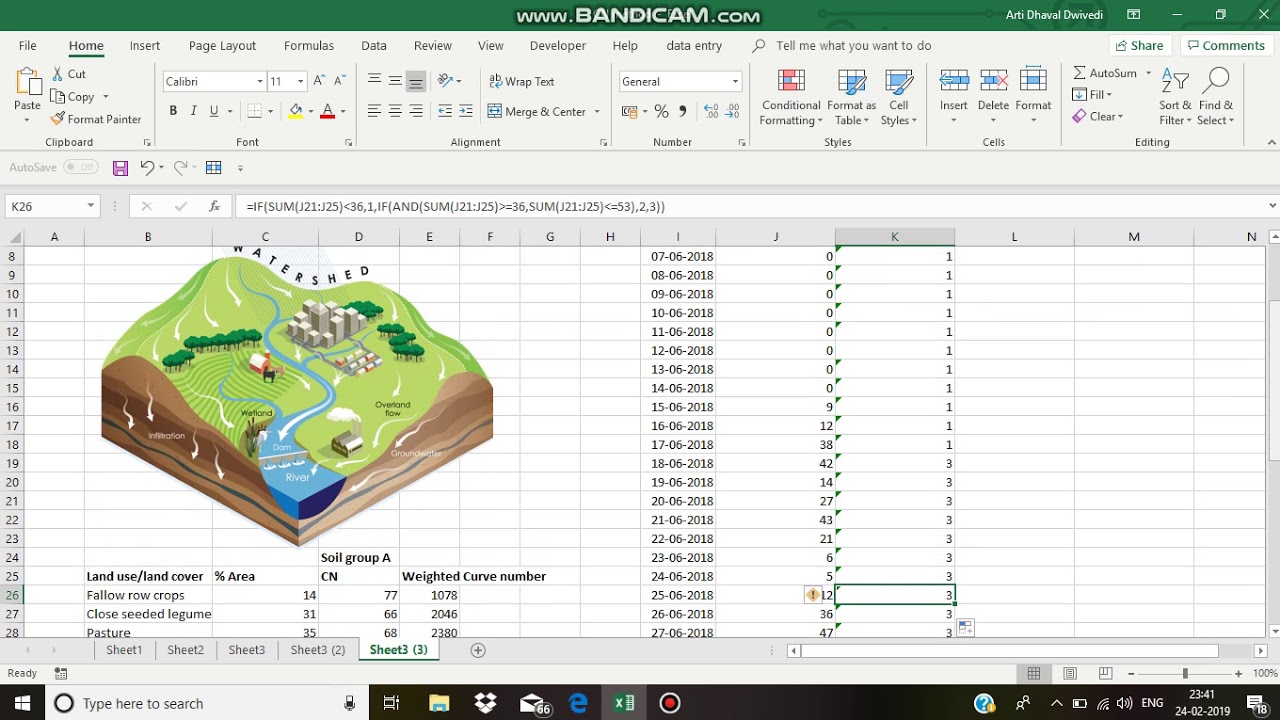
Task: Open the Formulas ribbon tab
Action: click(308, 45)
